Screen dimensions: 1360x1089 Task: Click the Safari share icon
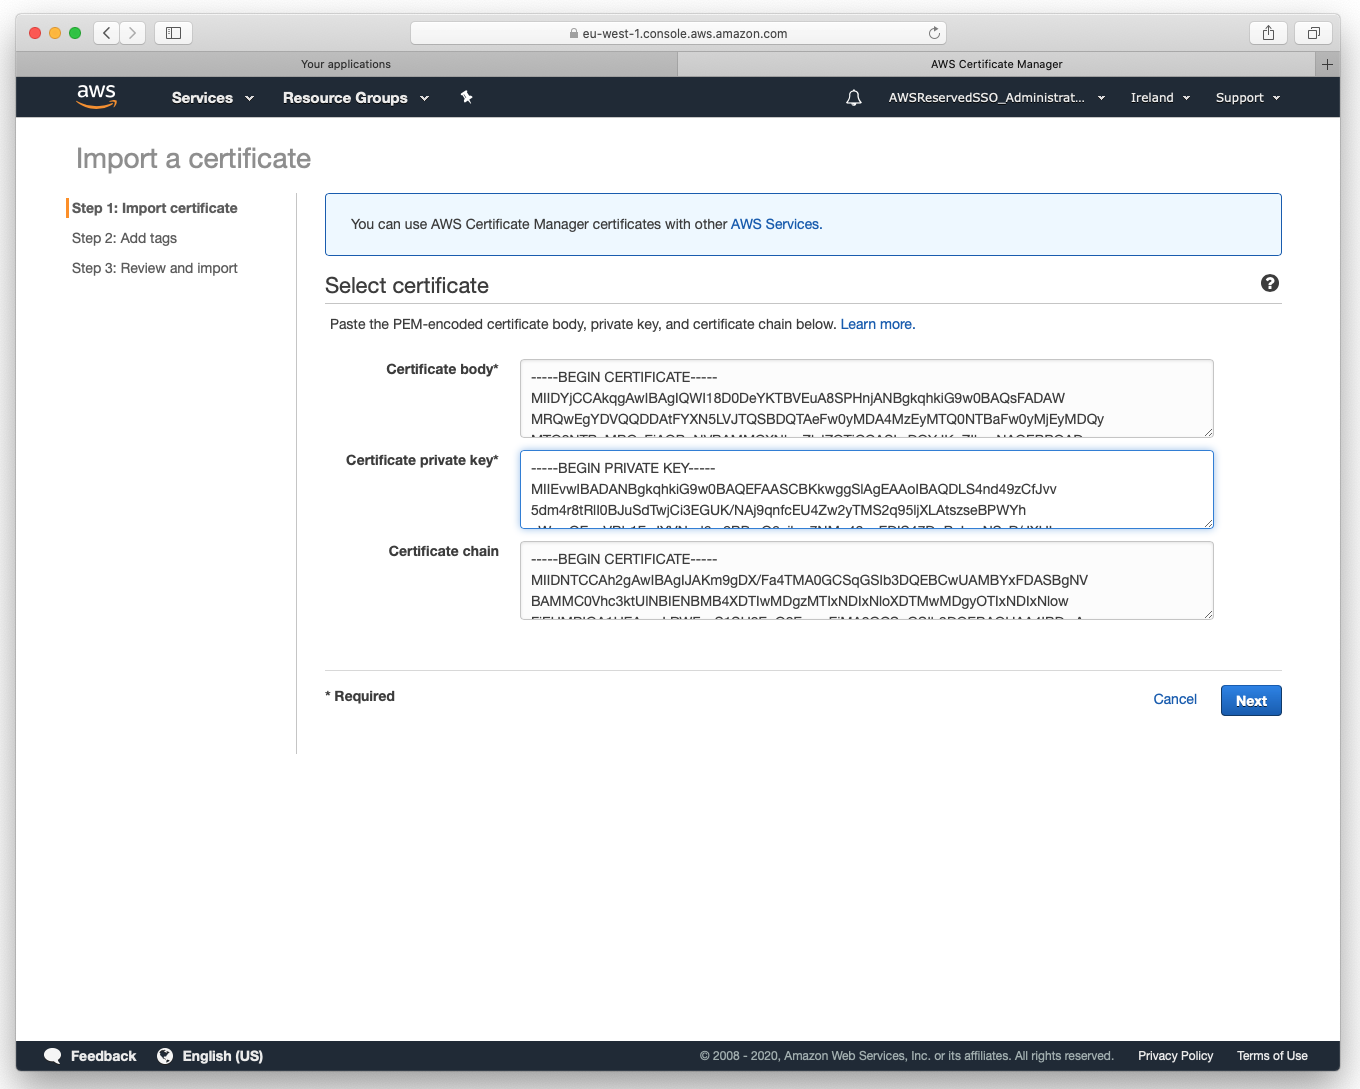pyautogui.click(x=1268, y=33)
